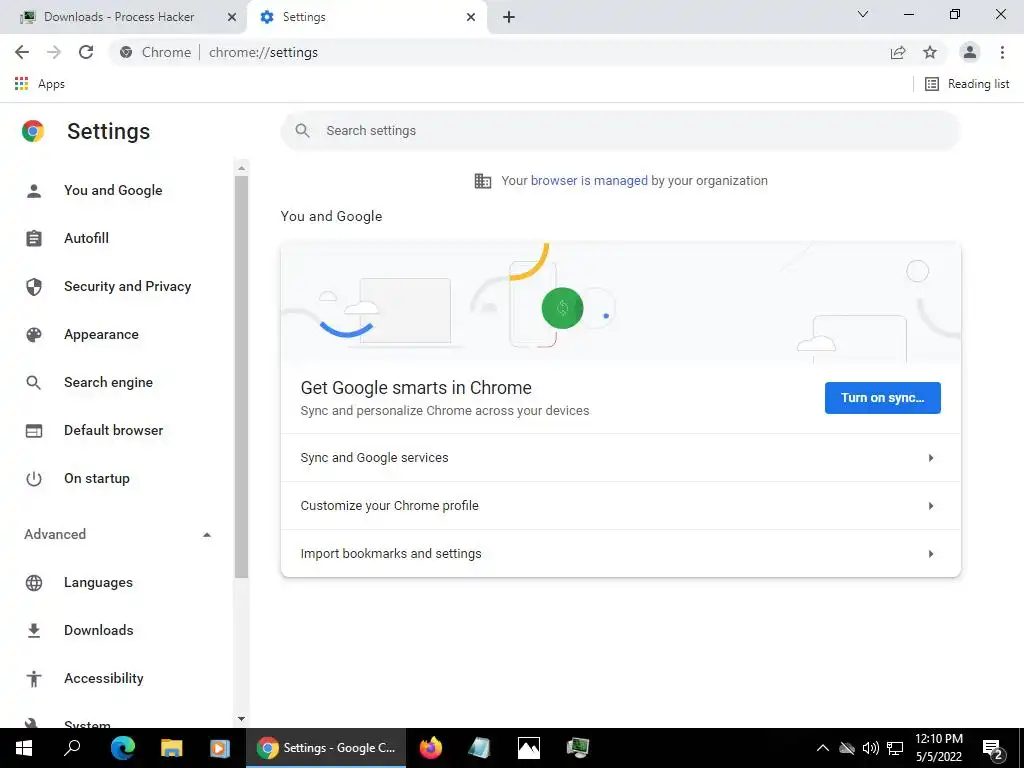The width and height of the screenshot is (1024, 768).
Task: Open File Explorer from the taskbar
Action: [172, 748]
